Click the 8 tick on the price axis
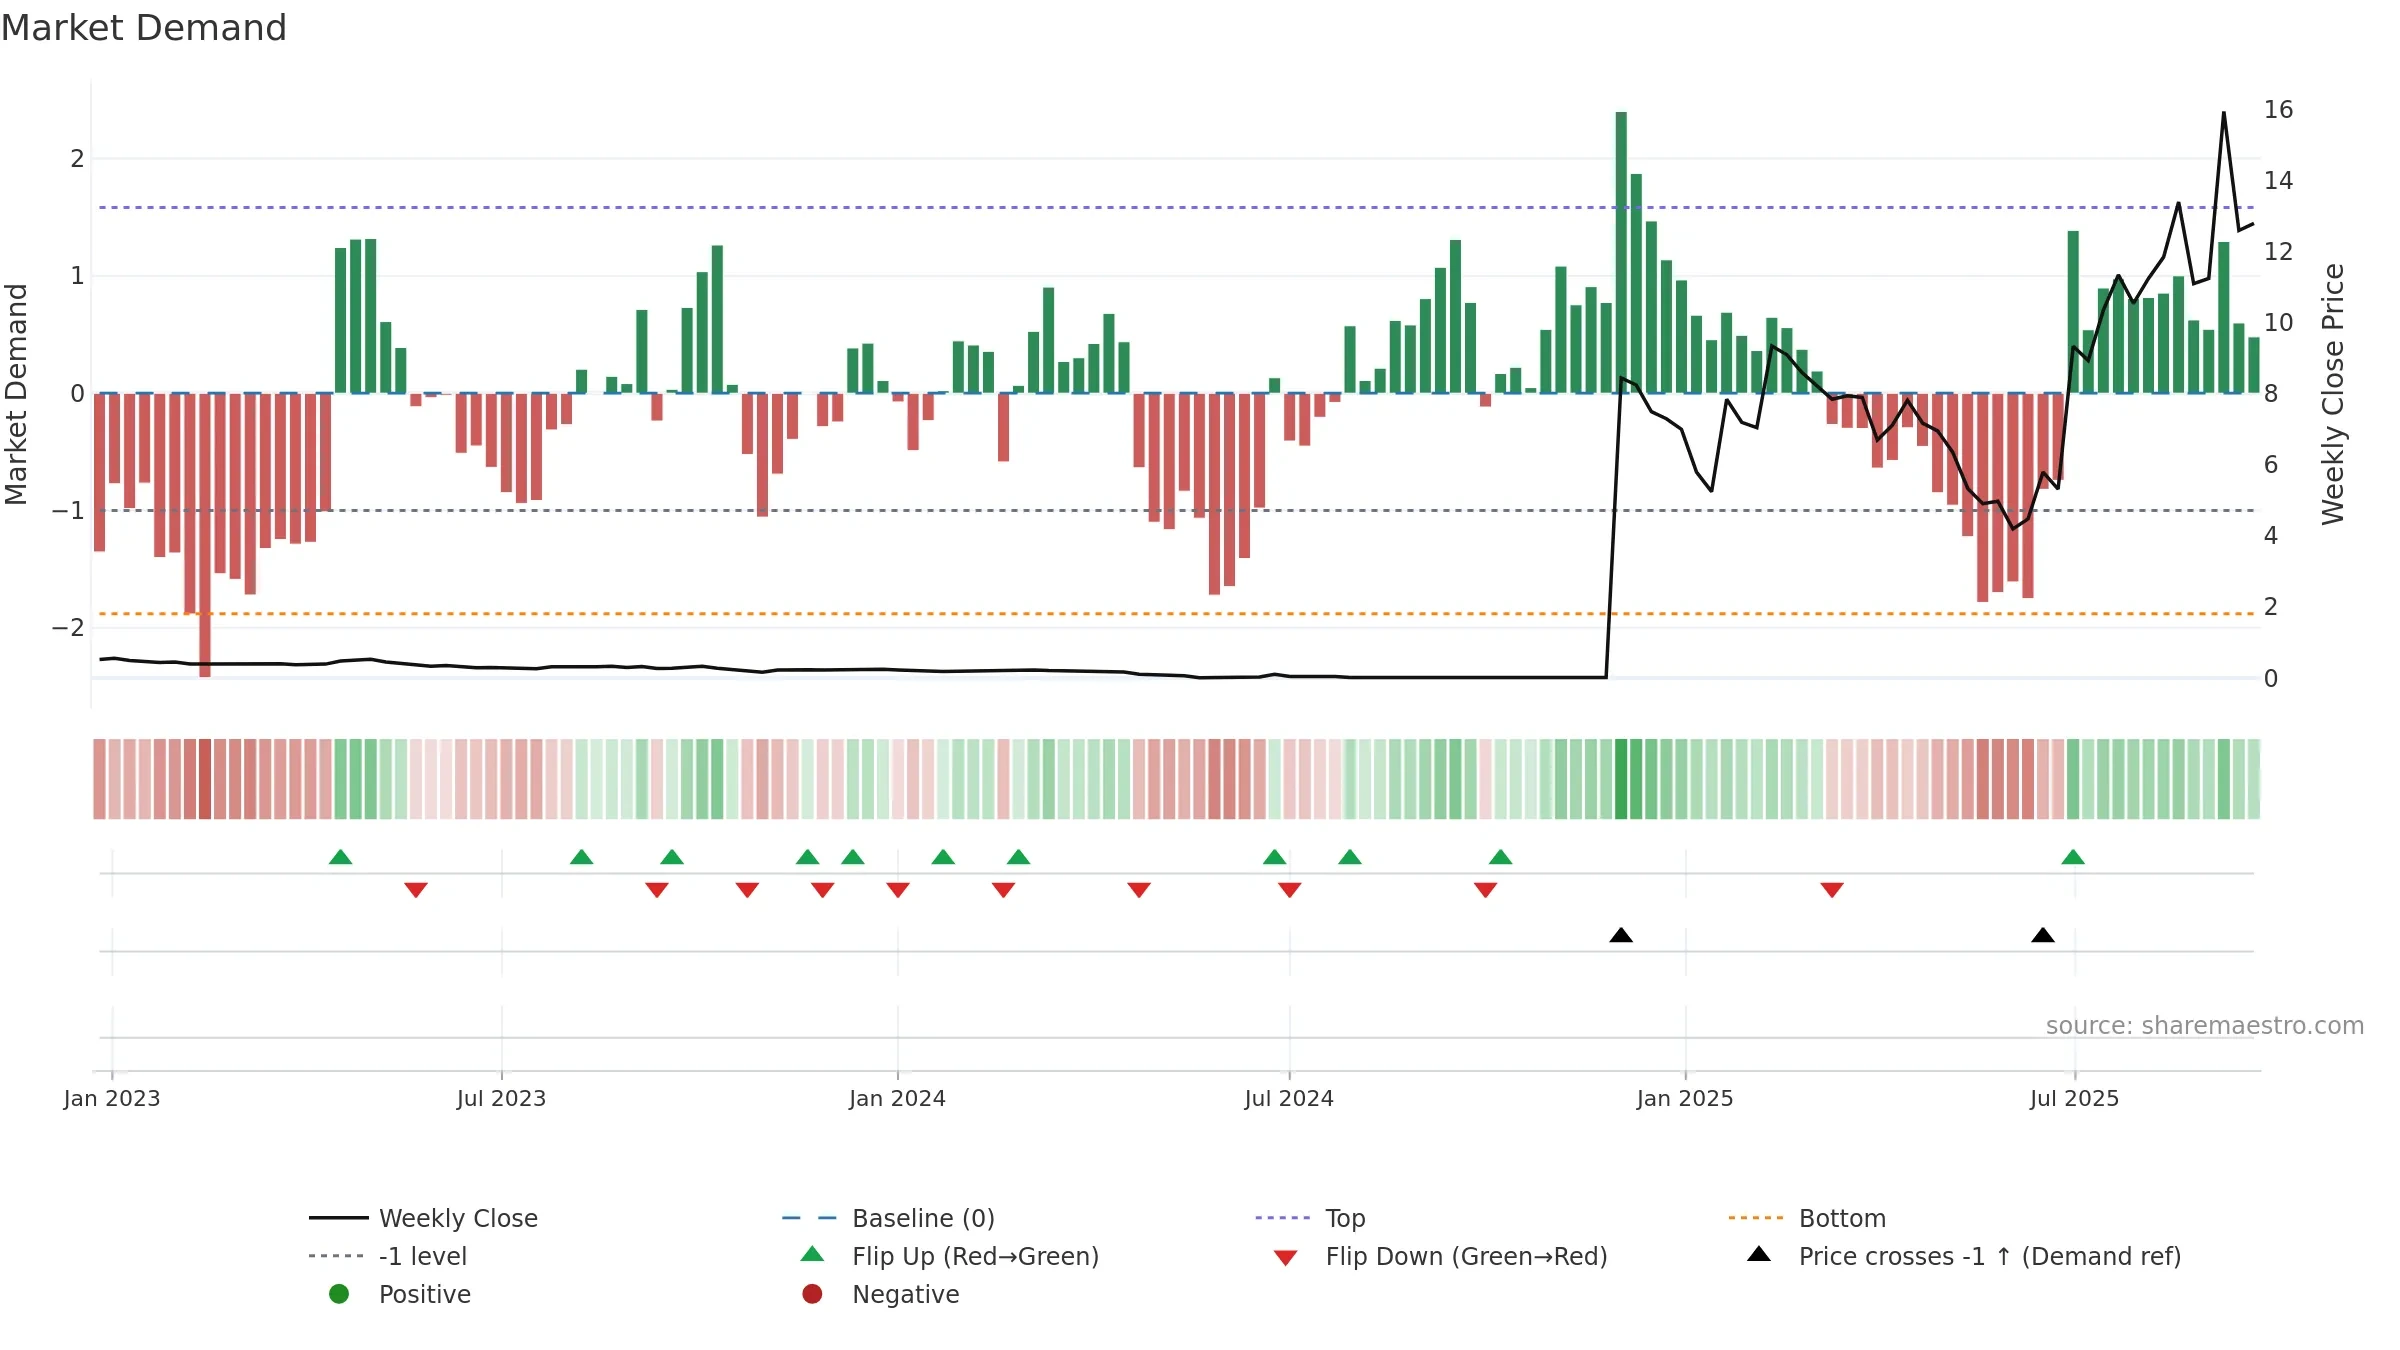Screen dimensions: 2400x1350 [2271, 394]
